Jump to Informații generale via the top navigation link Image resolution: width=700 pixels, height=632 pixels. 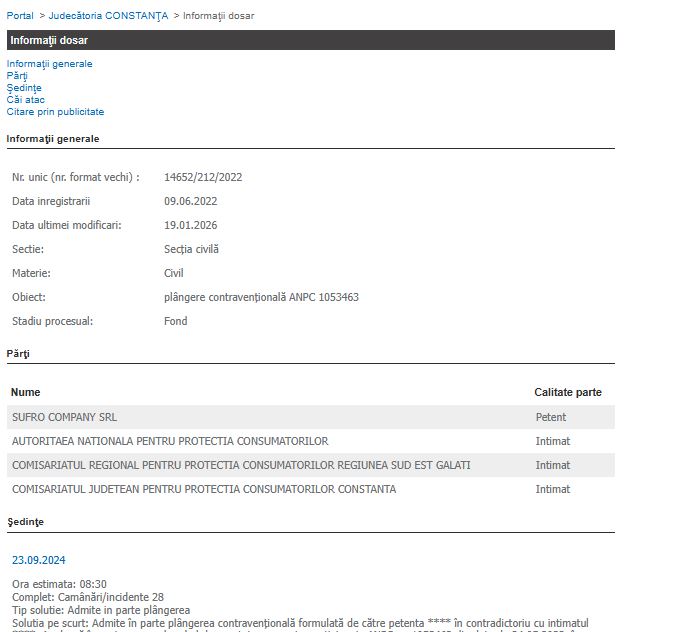pyautogui.click(x=49, y=64)
